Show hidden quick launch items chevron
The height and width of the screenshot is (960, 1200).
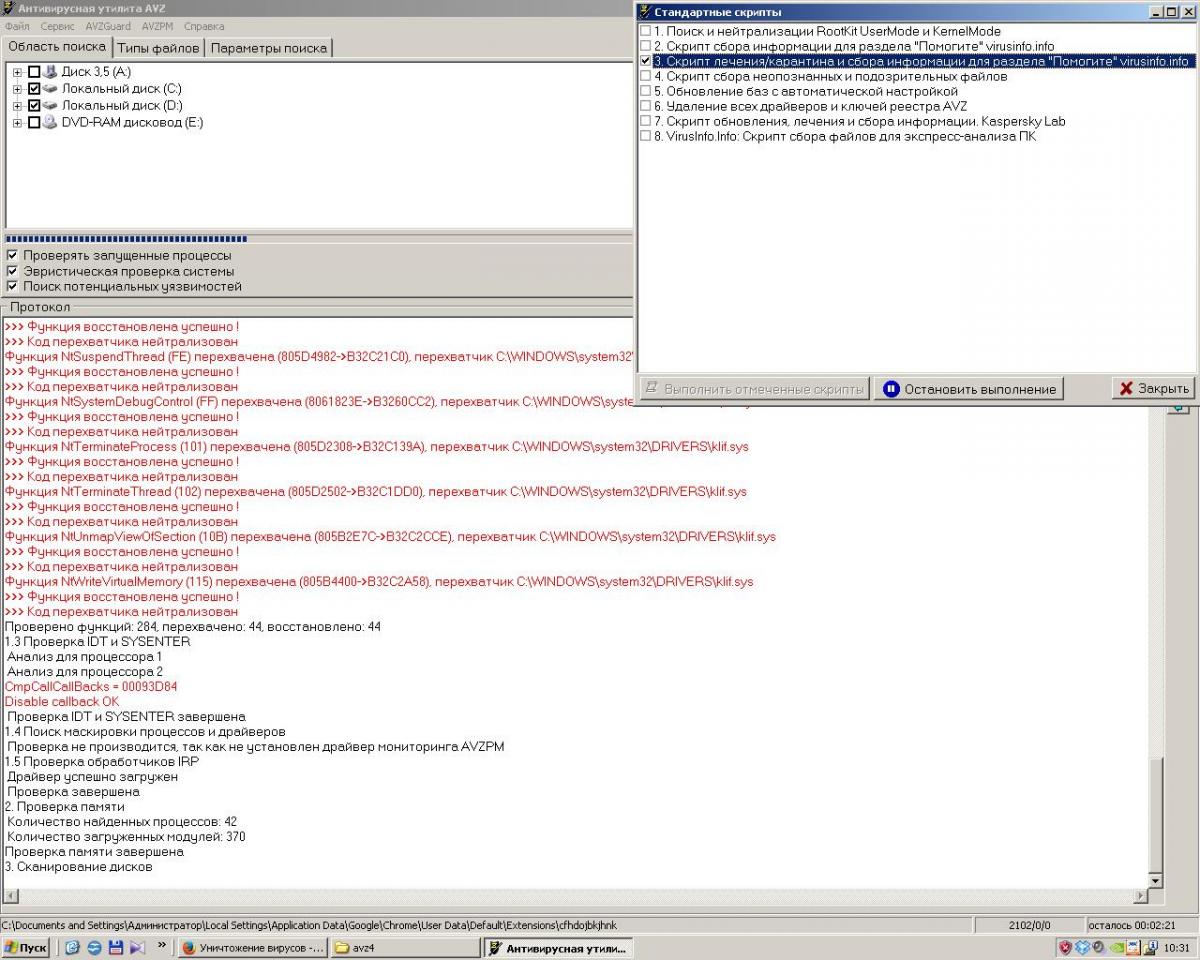point(162,946)
